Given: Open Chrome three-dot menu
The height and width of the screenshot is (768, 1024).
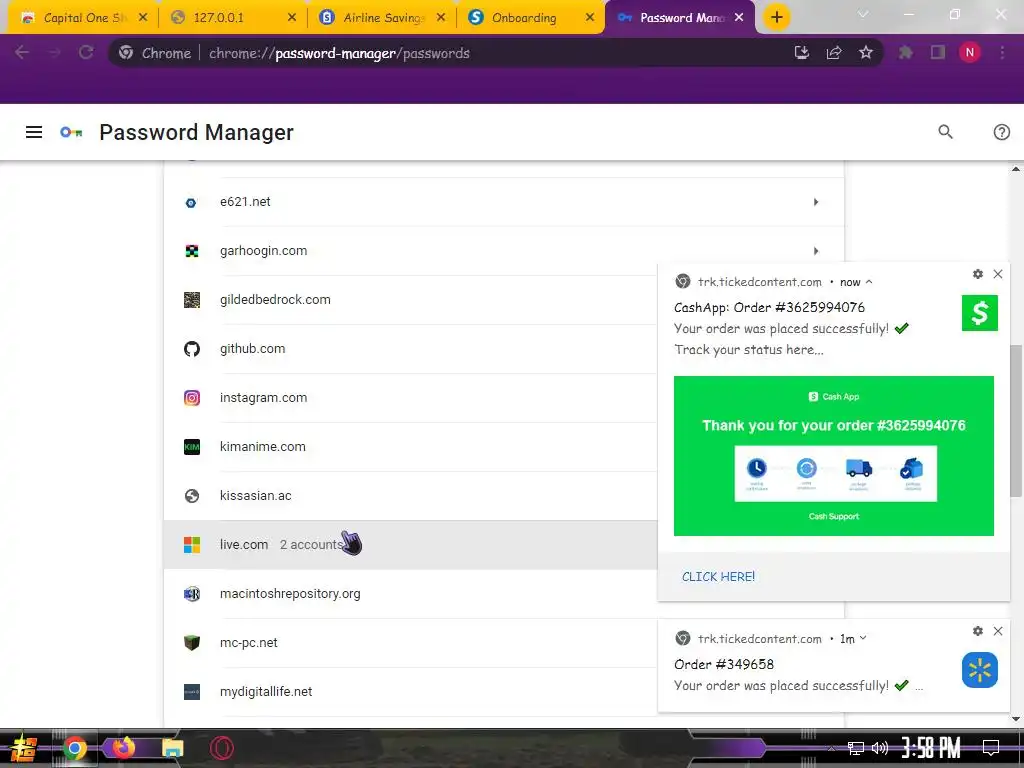Looking at the screenshot, I should tap(1002, 52).
